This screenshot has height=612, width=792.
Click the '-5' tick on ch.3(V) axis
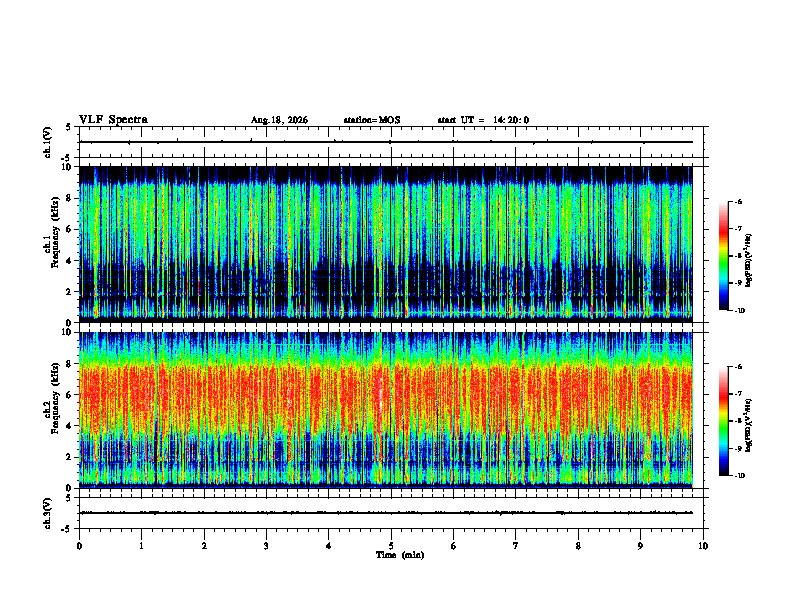point(67,529)
